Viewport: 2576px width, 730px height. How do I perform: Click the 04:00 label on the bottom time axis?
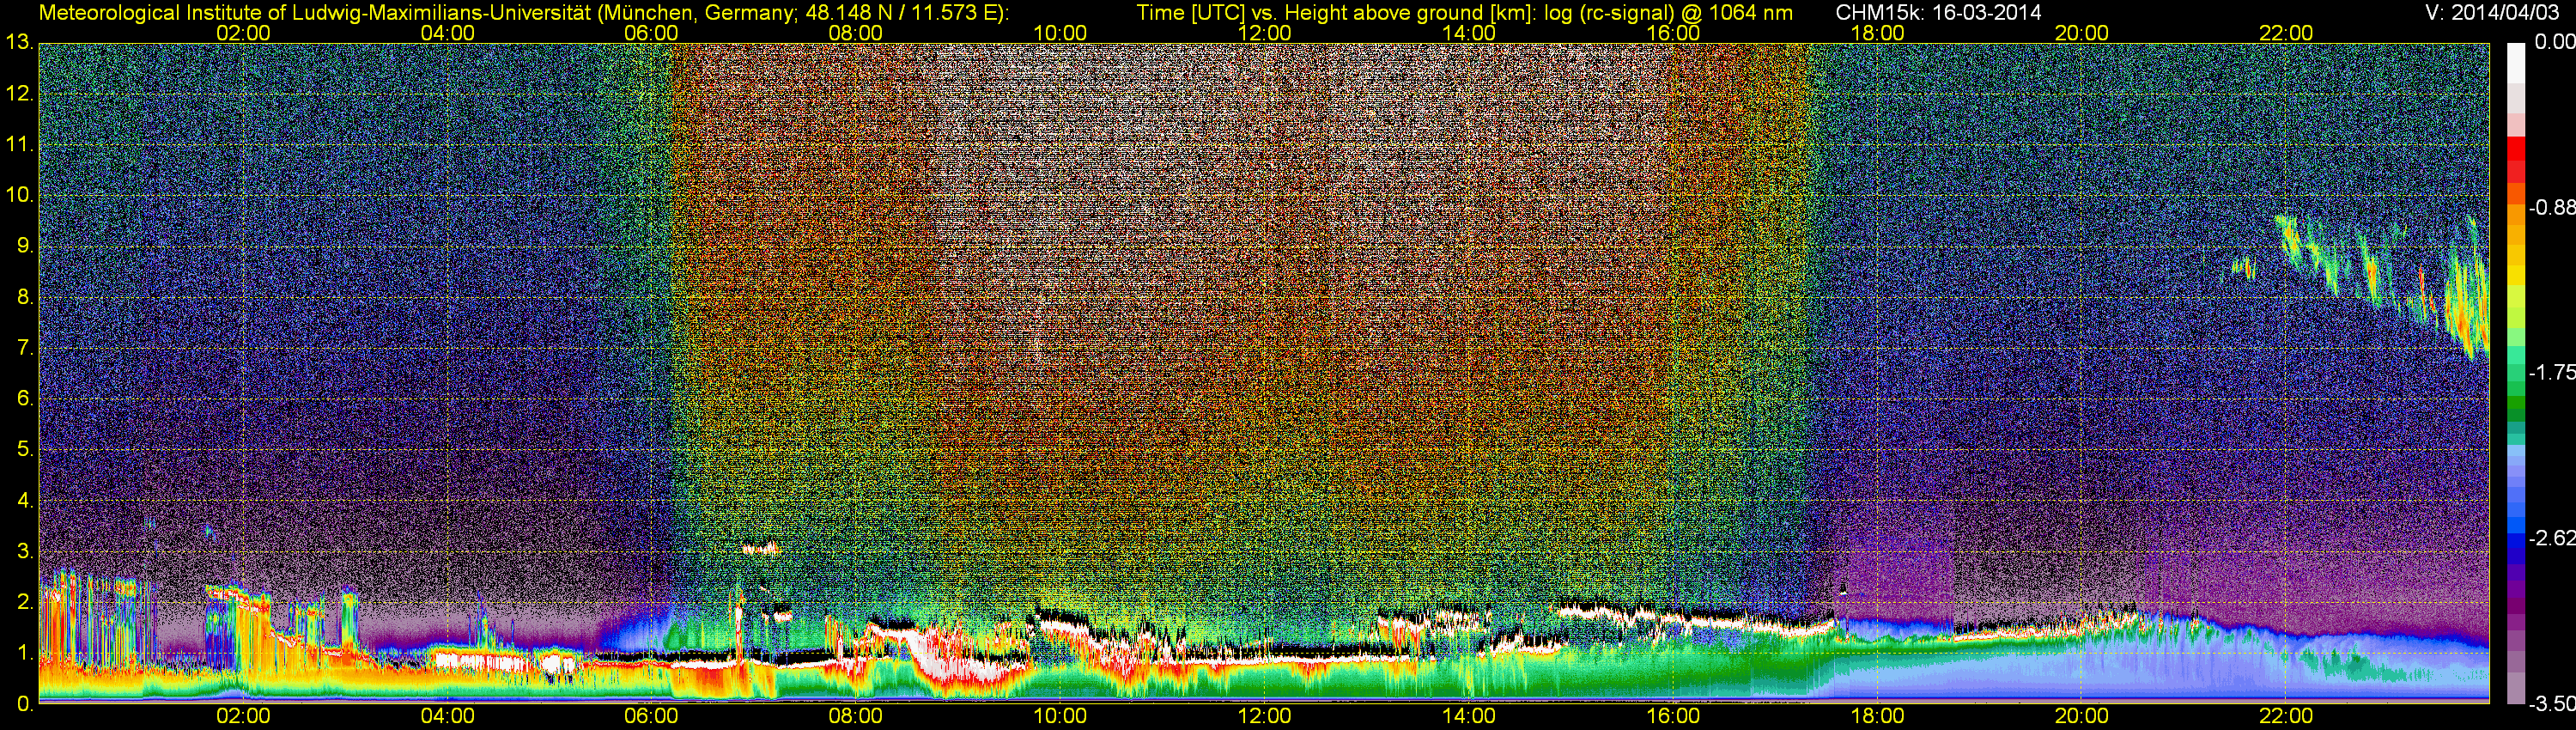(447, 716)
